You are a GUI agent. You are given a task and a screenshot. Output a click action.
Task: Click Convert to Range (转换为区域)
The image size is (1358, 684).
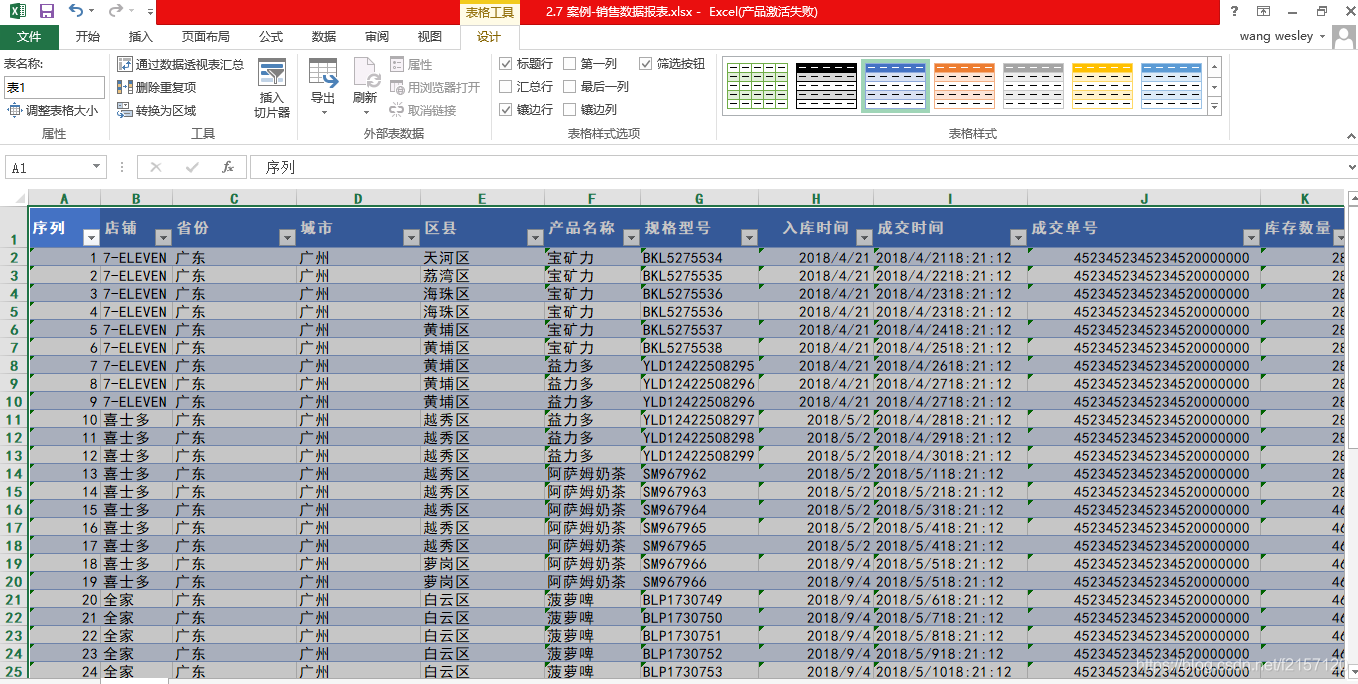tap(157, 110)
